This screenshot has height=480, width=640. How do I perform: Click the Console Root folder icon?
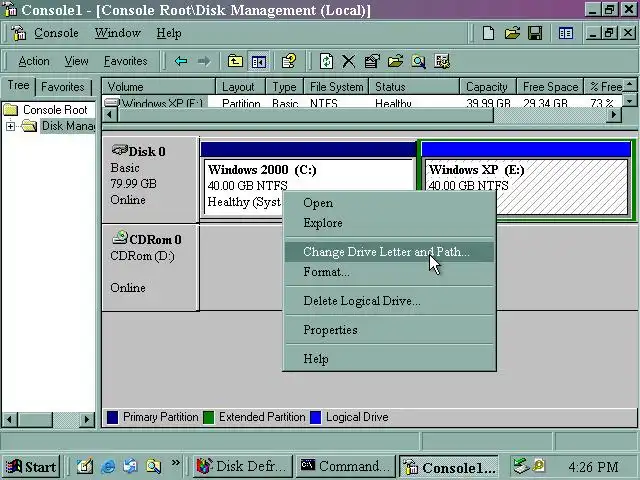pos(11,110)
